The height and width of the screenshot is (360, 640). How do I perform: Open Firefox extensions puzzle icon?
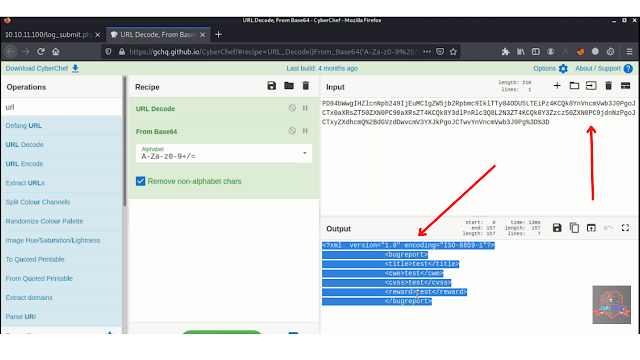click(506, 51)
